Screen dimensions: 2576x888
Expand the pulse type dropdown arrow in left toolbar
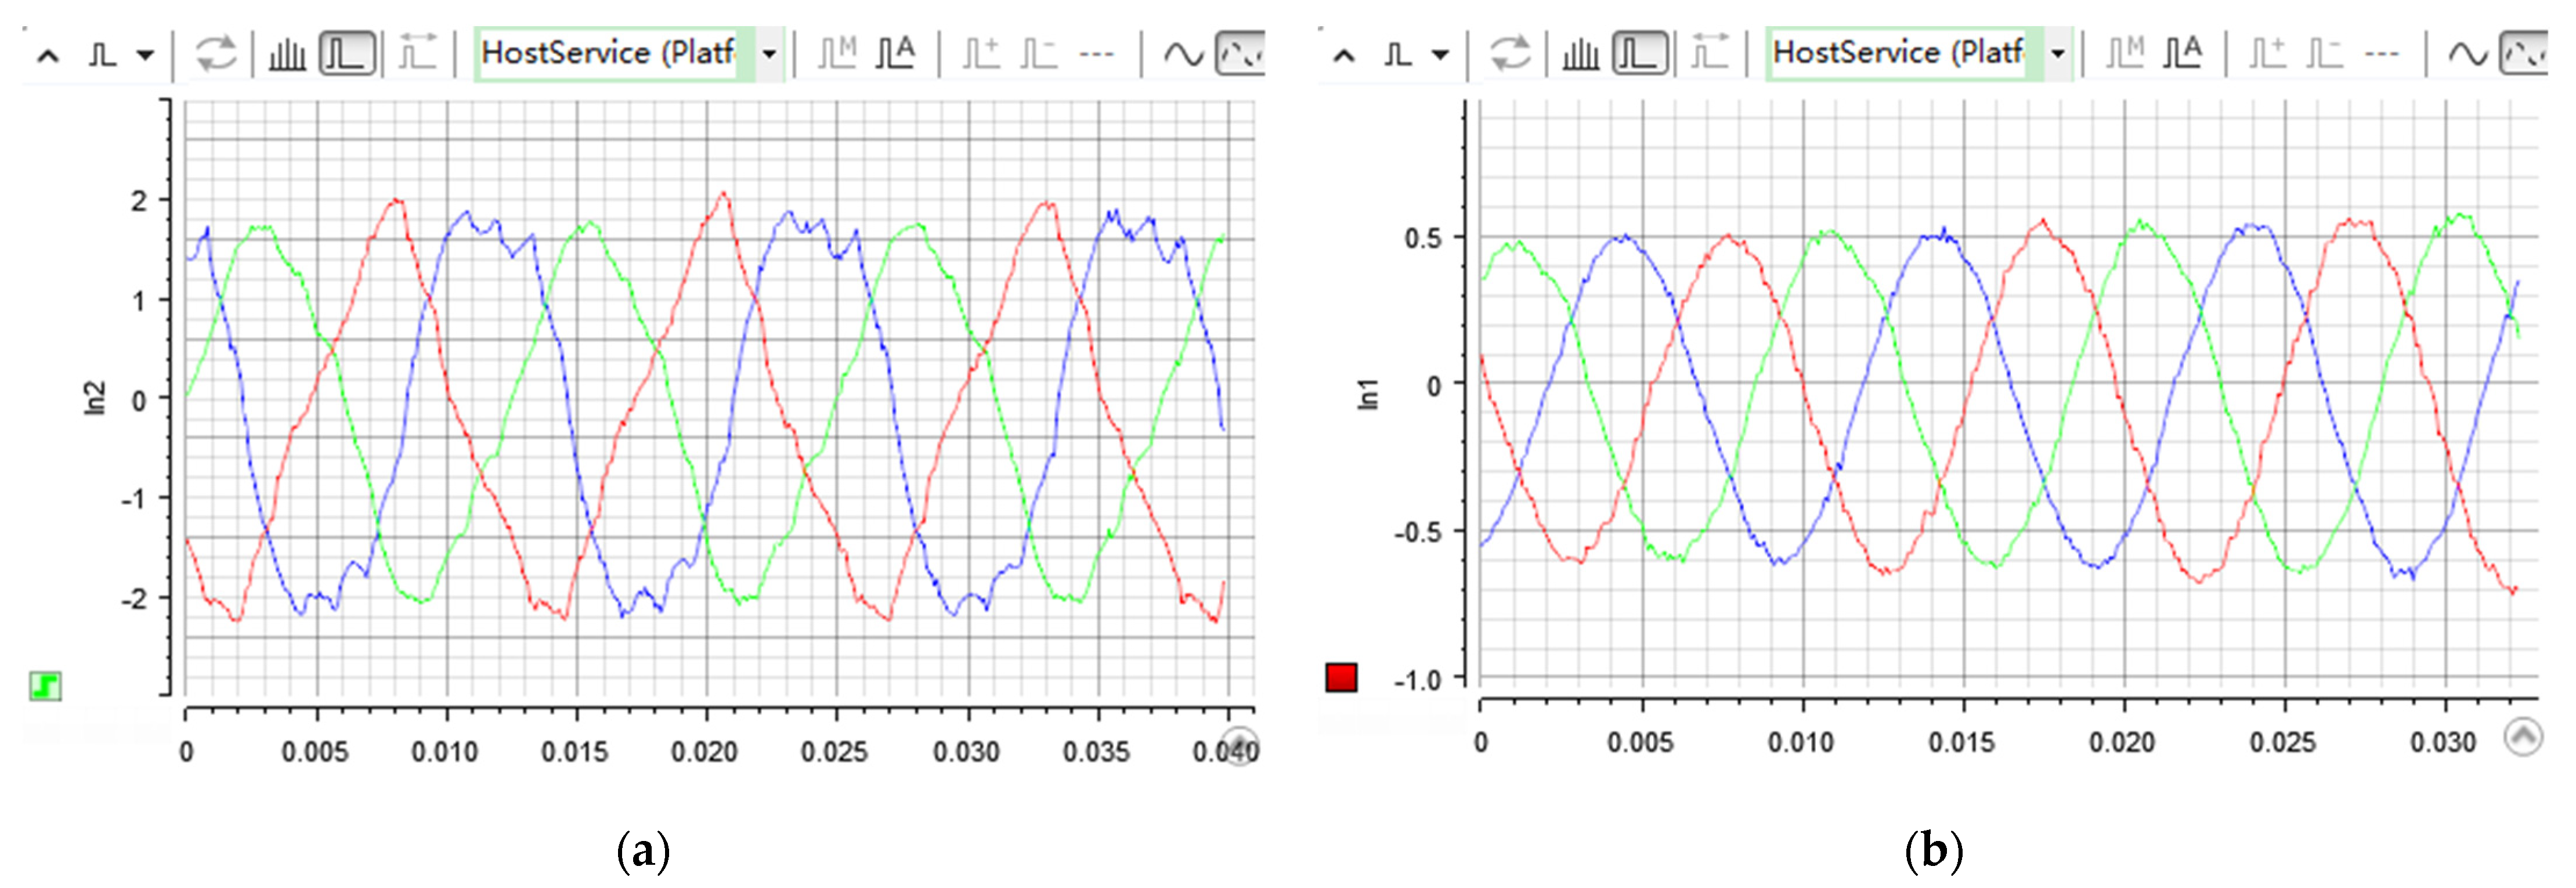coord(146,55)
